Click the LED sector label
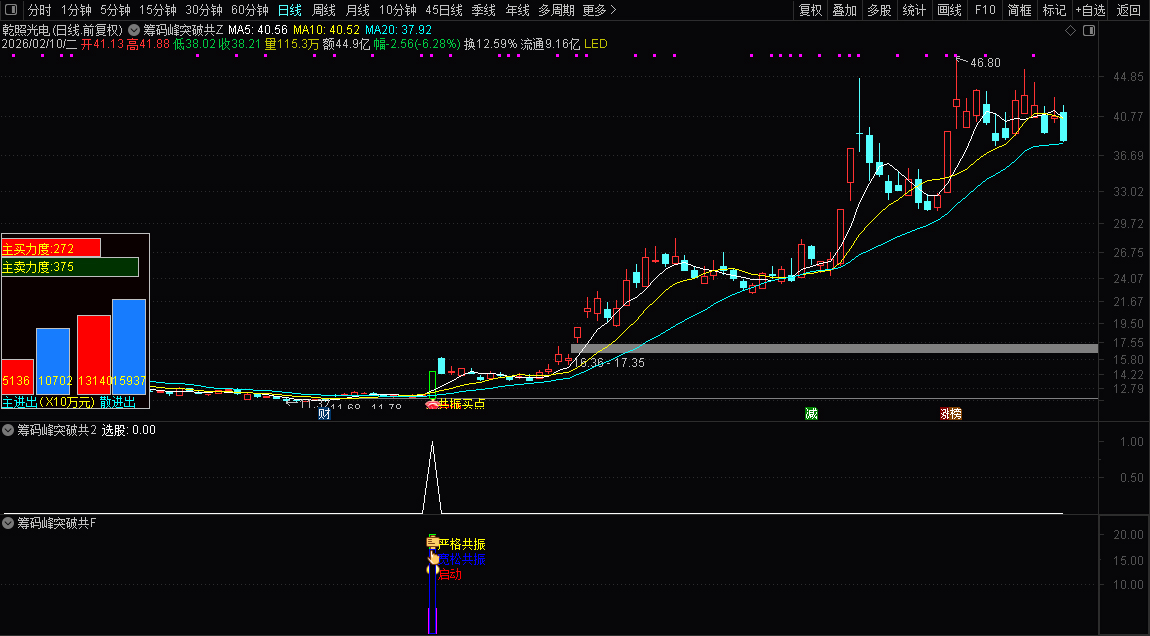The height and width of the screenshot is (636, 1150). pos(596,44)
